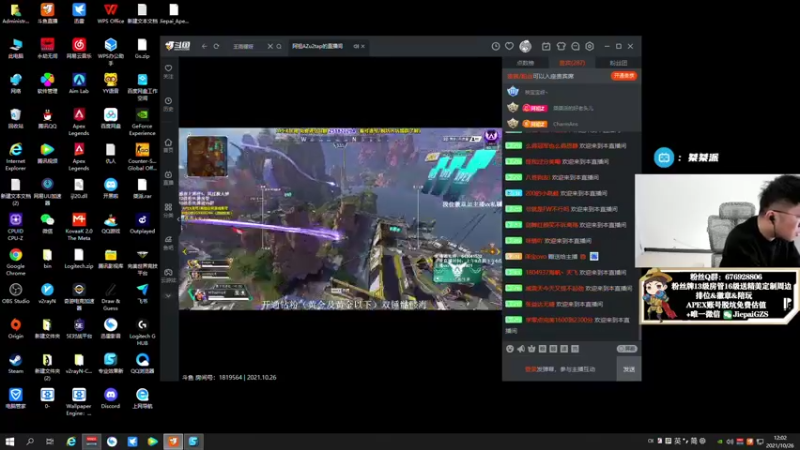The height and width of the screenshot is (450, 800).
Task: Click the search text field in Douyu title bar
Action: pos(247,46)
